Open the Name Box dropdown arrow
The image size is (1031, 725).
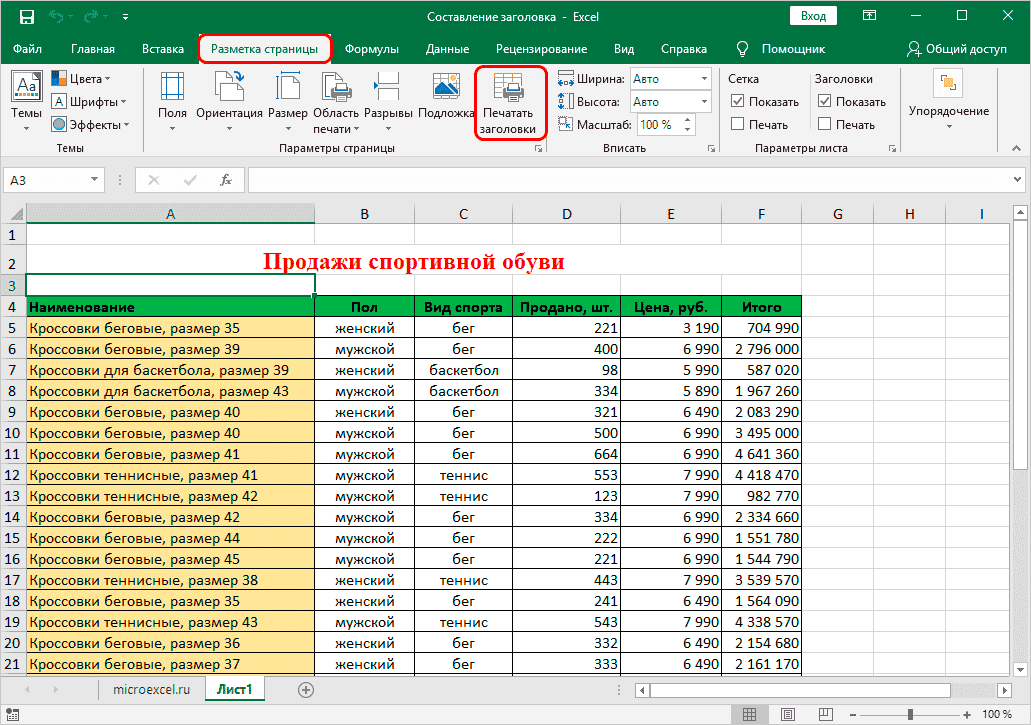(96, 180)
